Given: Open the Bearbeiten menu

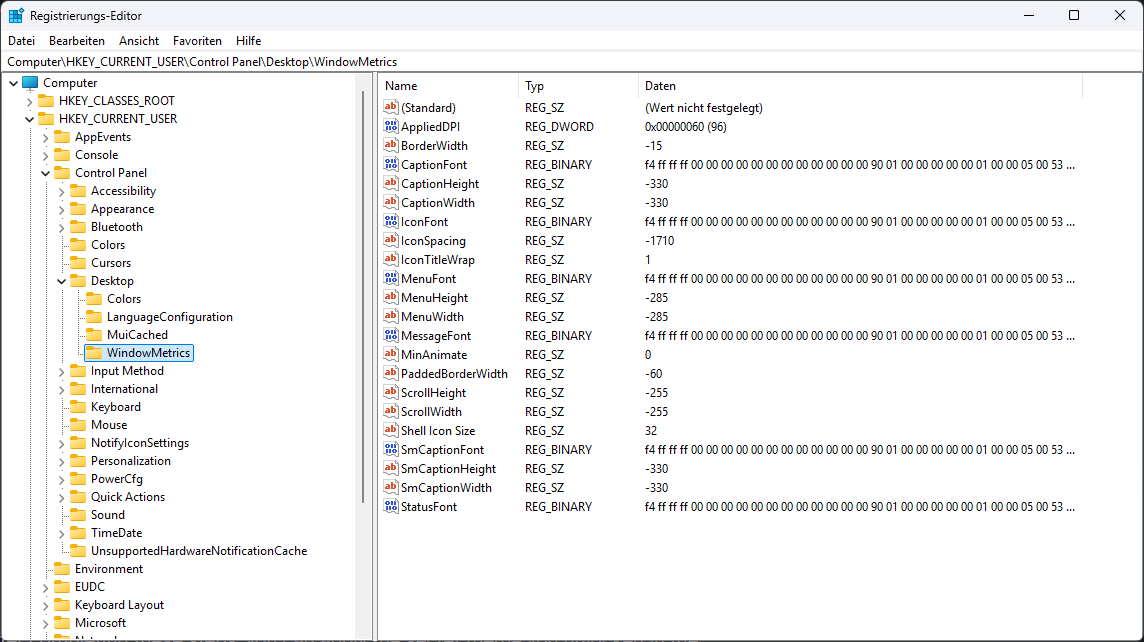Looking at the screenshot, I should point(76,40).
